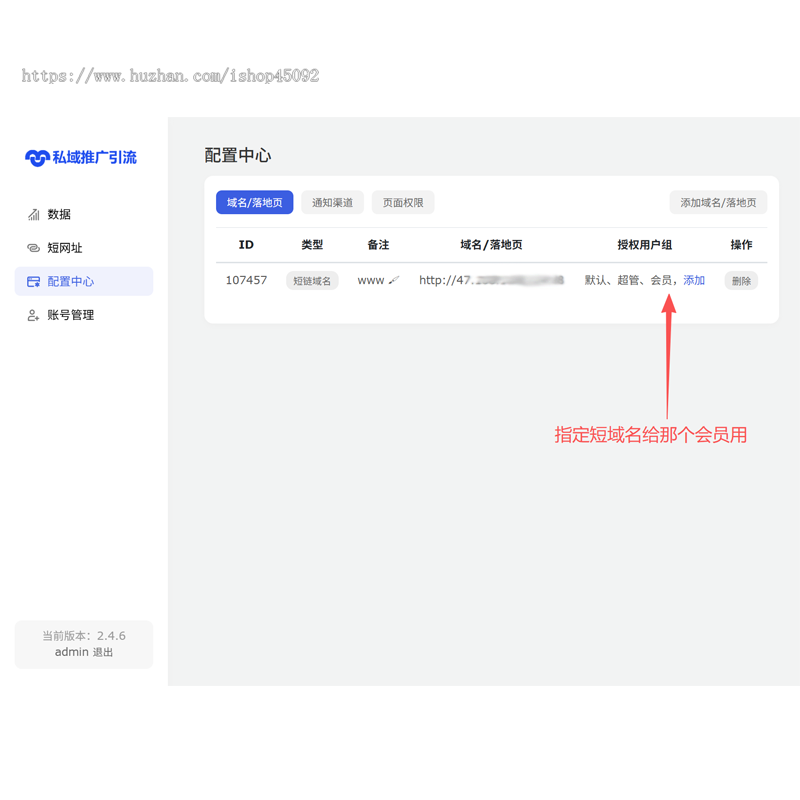800x800 pixels.
Task: Click the ID value 107457
Action: click(246, 280)
